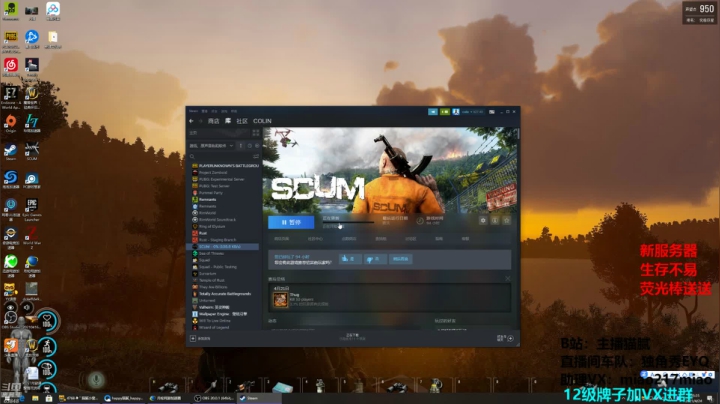Click the ready-to-play filter icon

(x=257, y=146)
